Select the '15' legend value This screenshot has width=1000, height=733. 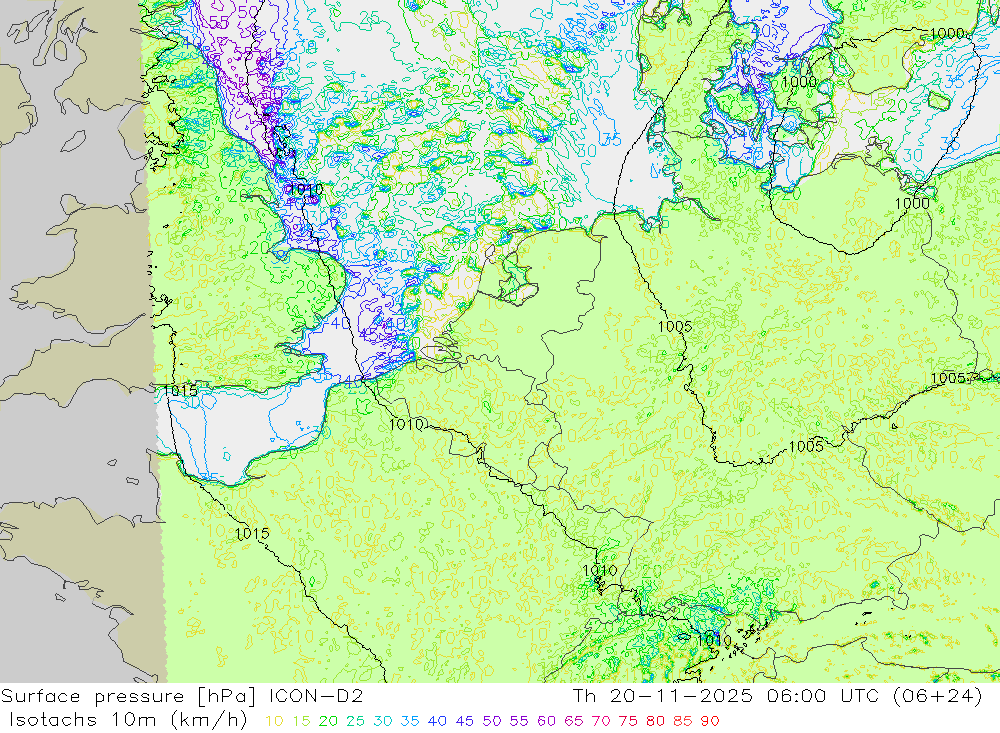(x=302, y=721)
